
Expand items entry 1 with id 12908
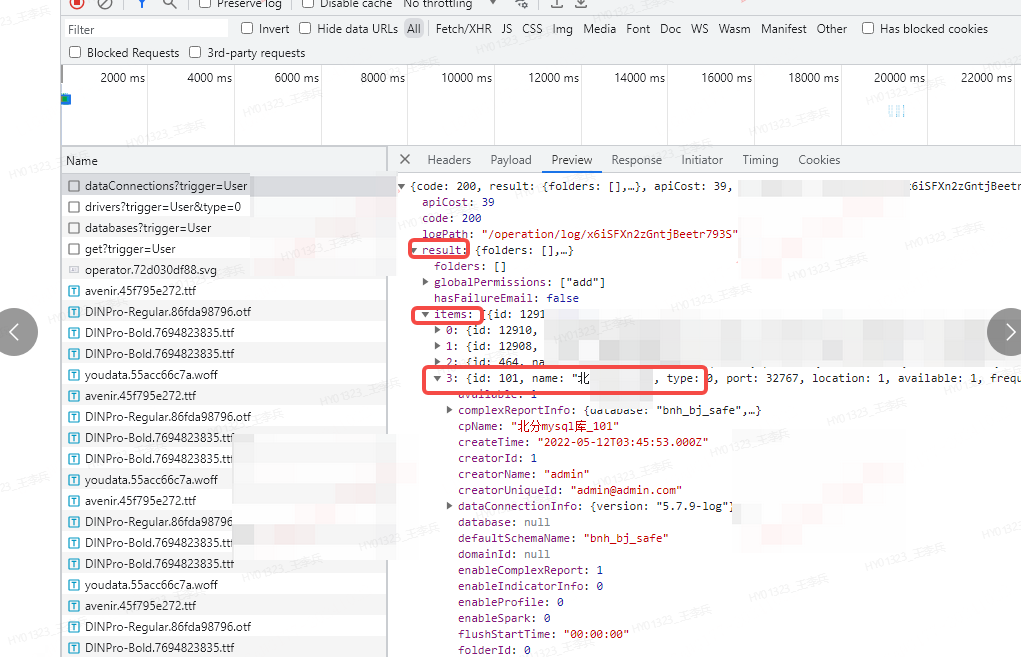tap(438, 346)
